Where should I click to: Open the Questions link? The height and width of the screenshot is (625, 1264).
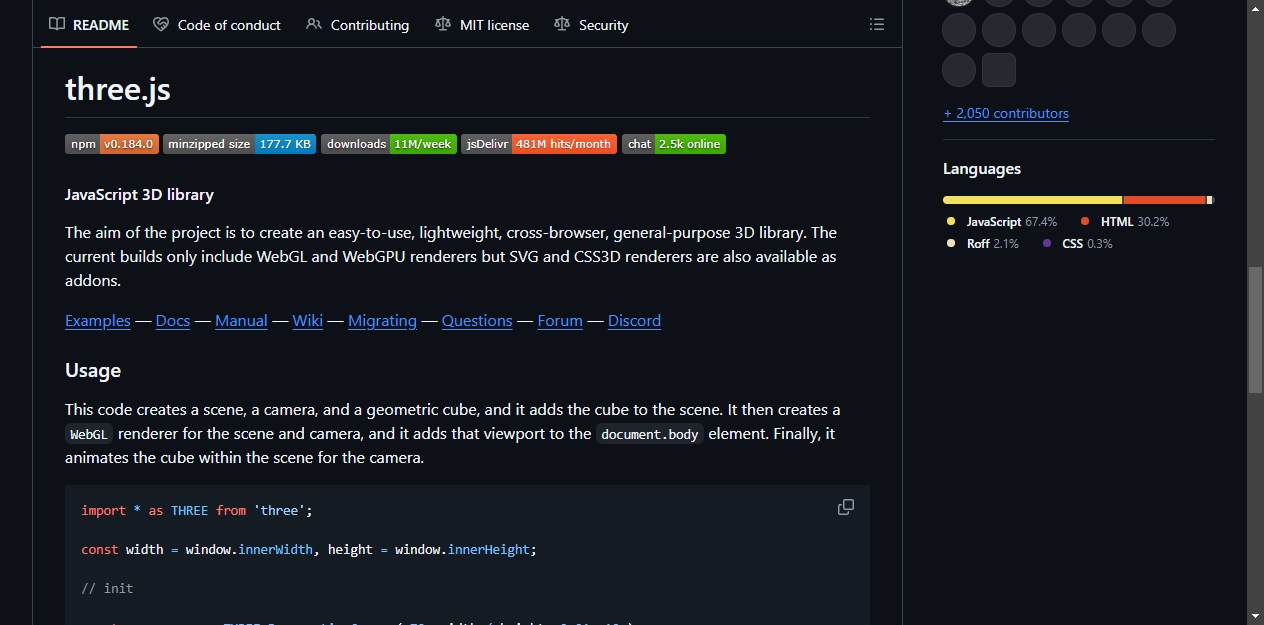(477, 321)
